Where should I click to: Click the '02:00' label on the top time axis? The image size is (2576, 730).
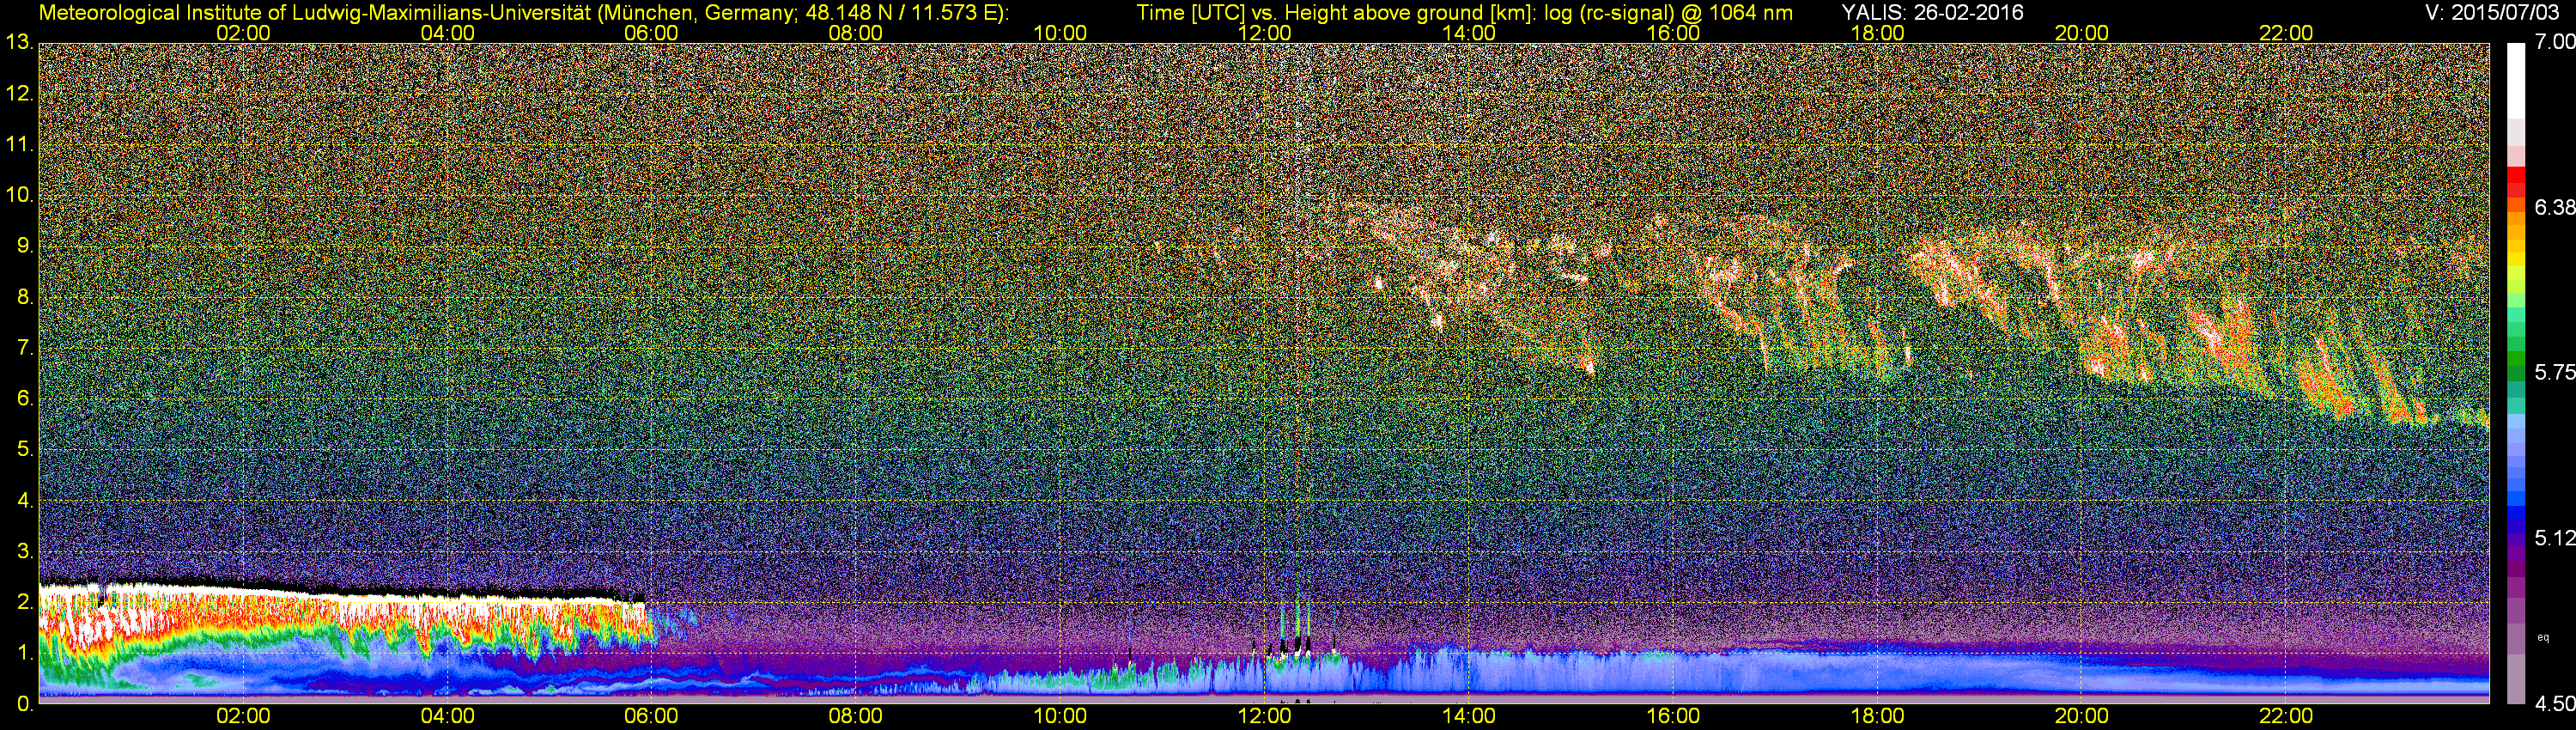point(243,33)
